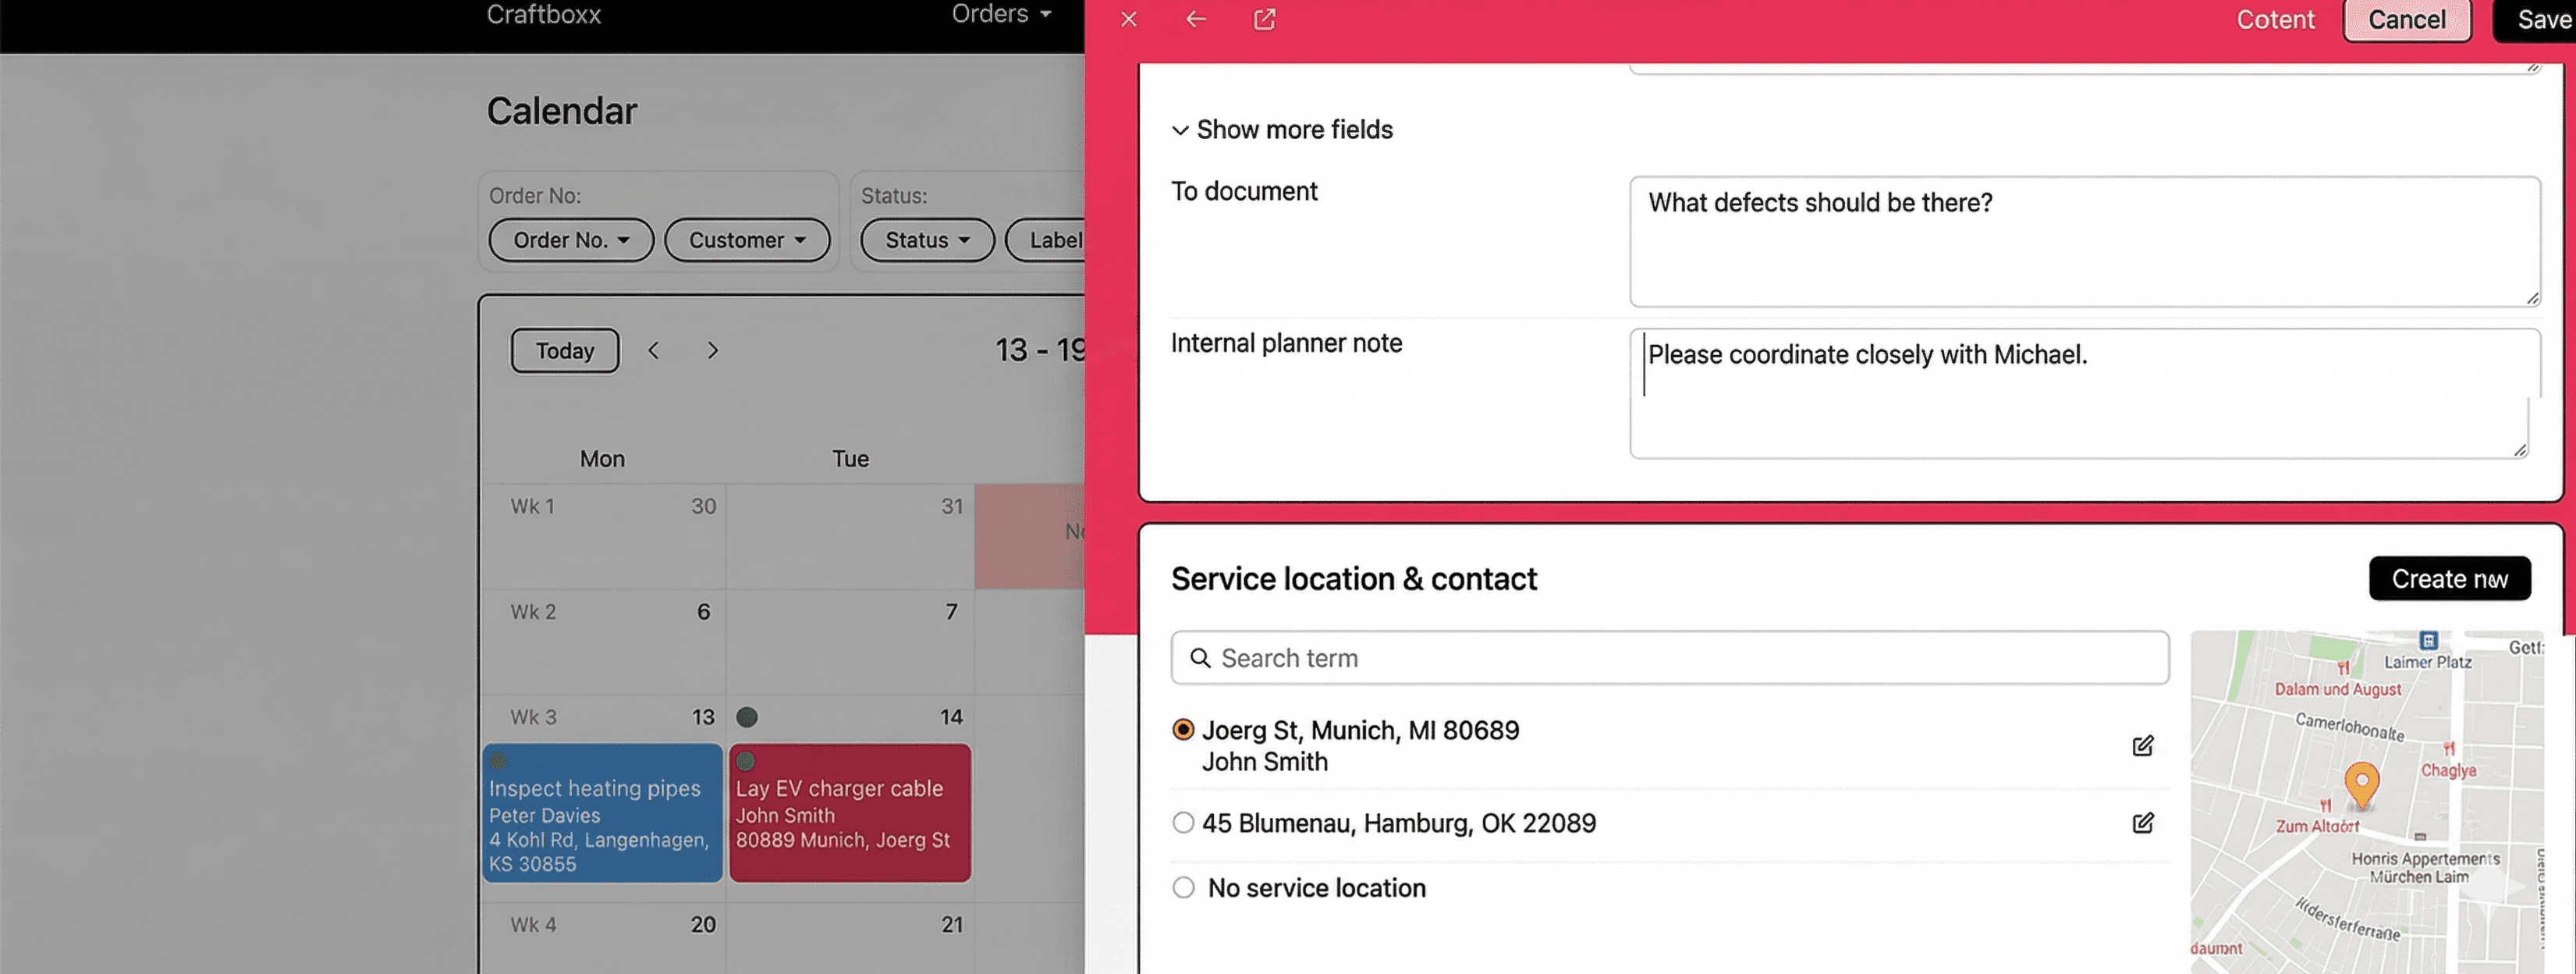Viewport: 2576px width, 974px height.
Task: Toggle the Show more fields section
Action: [1282, 130]
